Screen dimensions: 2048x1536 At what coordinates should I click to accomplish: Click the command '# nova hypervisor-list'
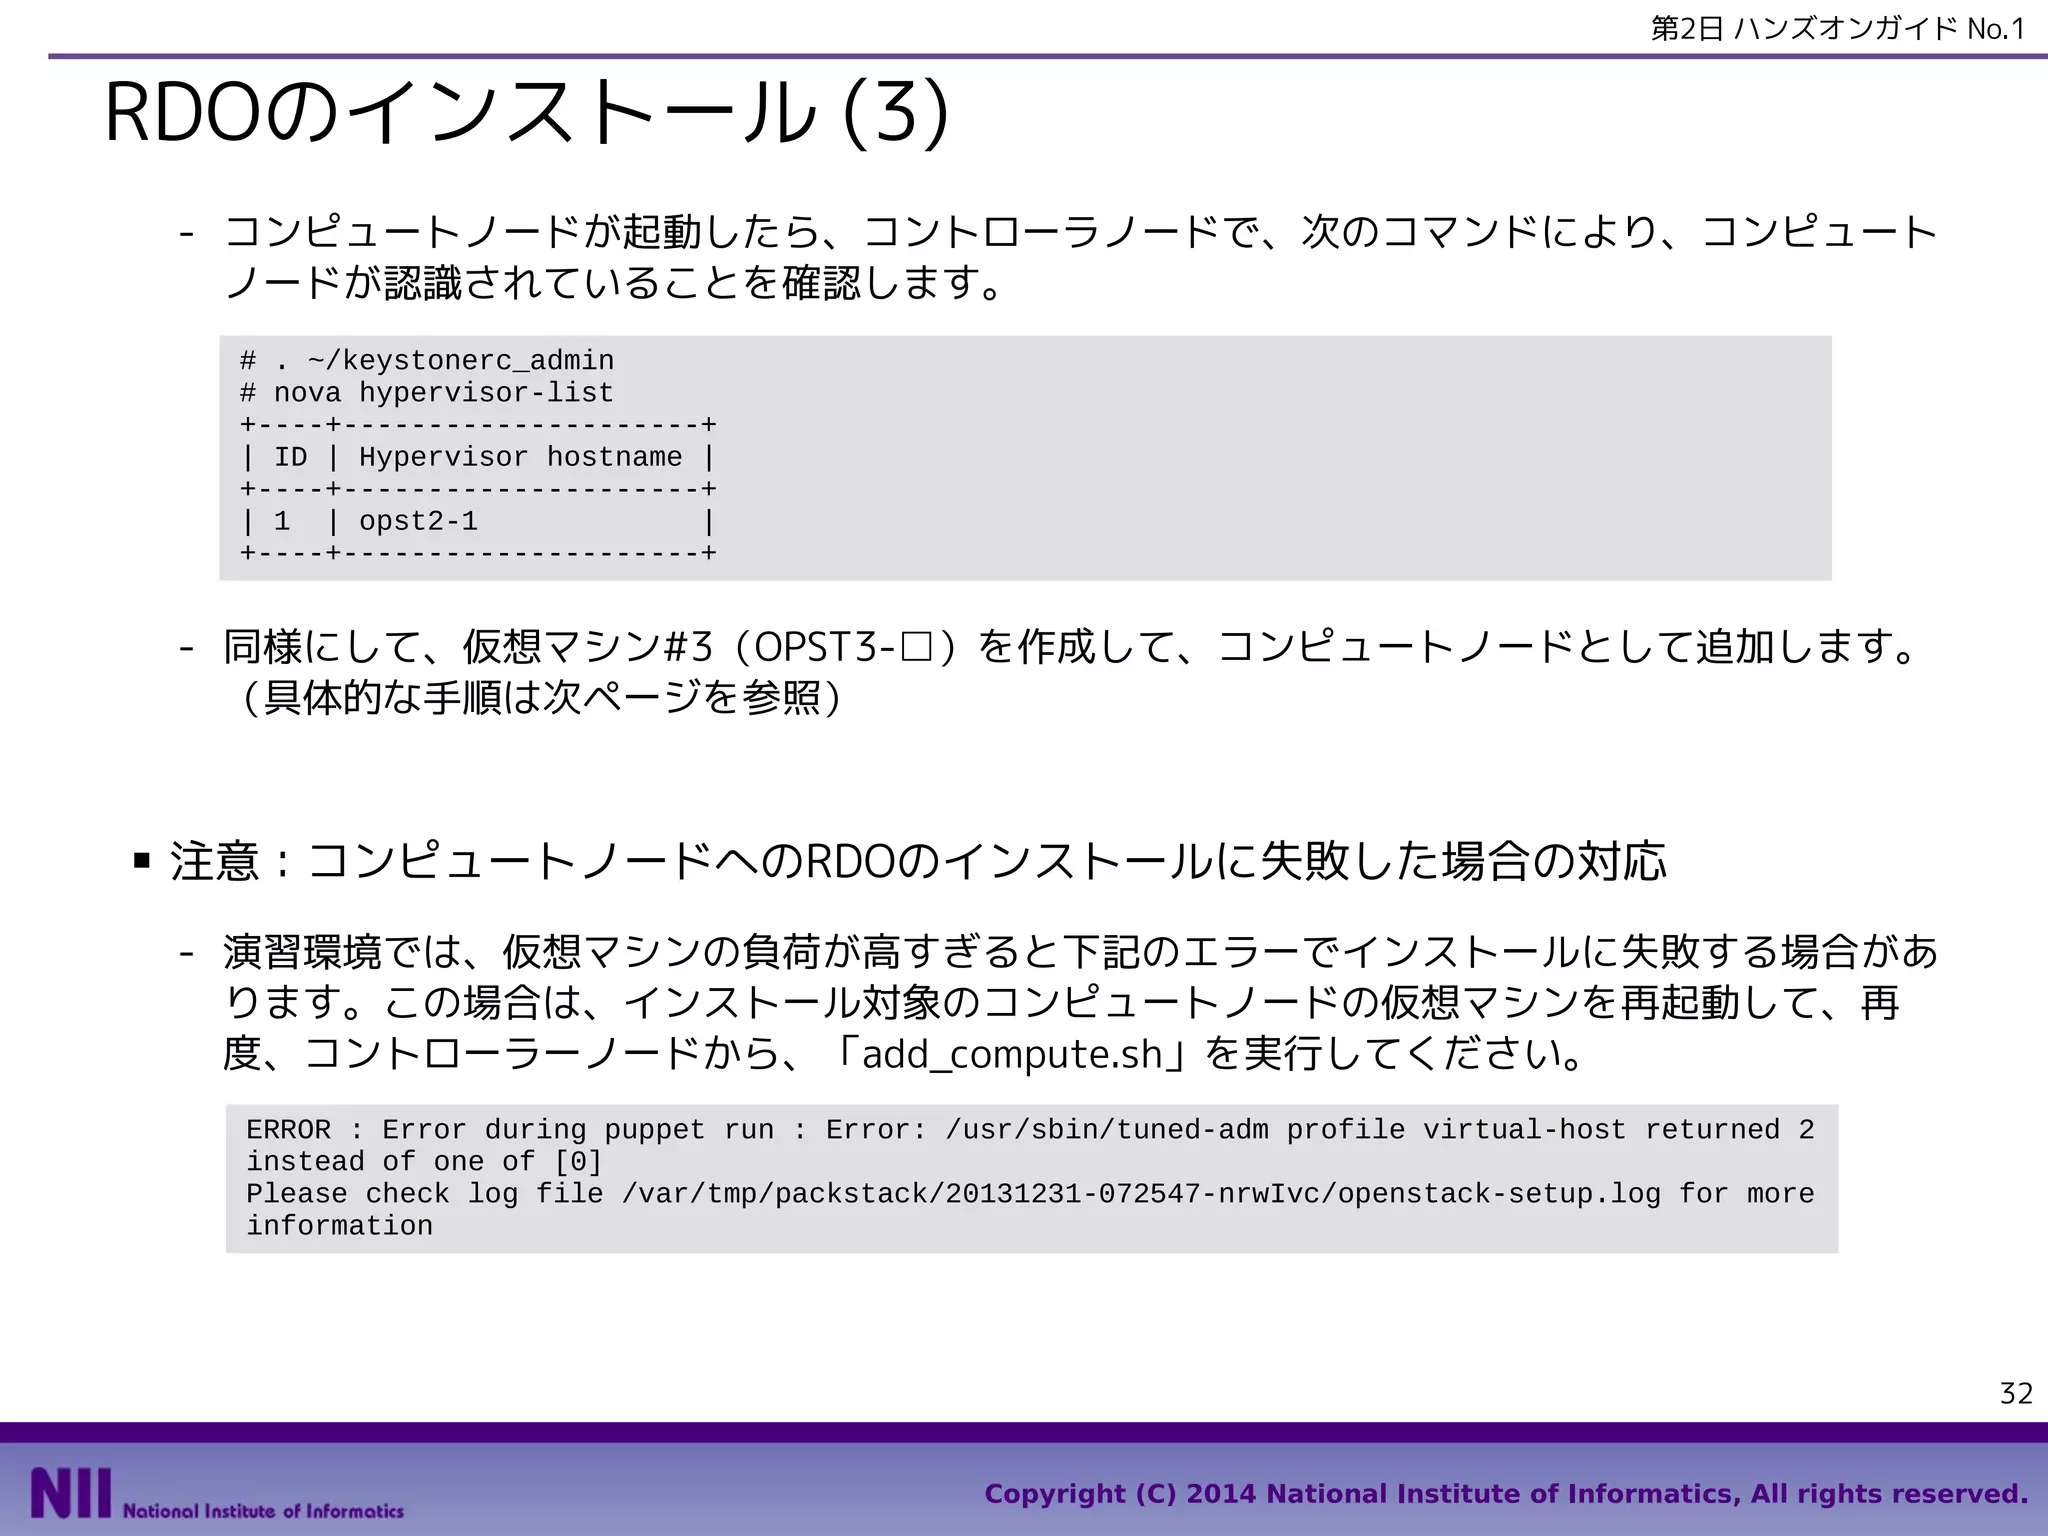pyautogui.click(x=427, y=393)
